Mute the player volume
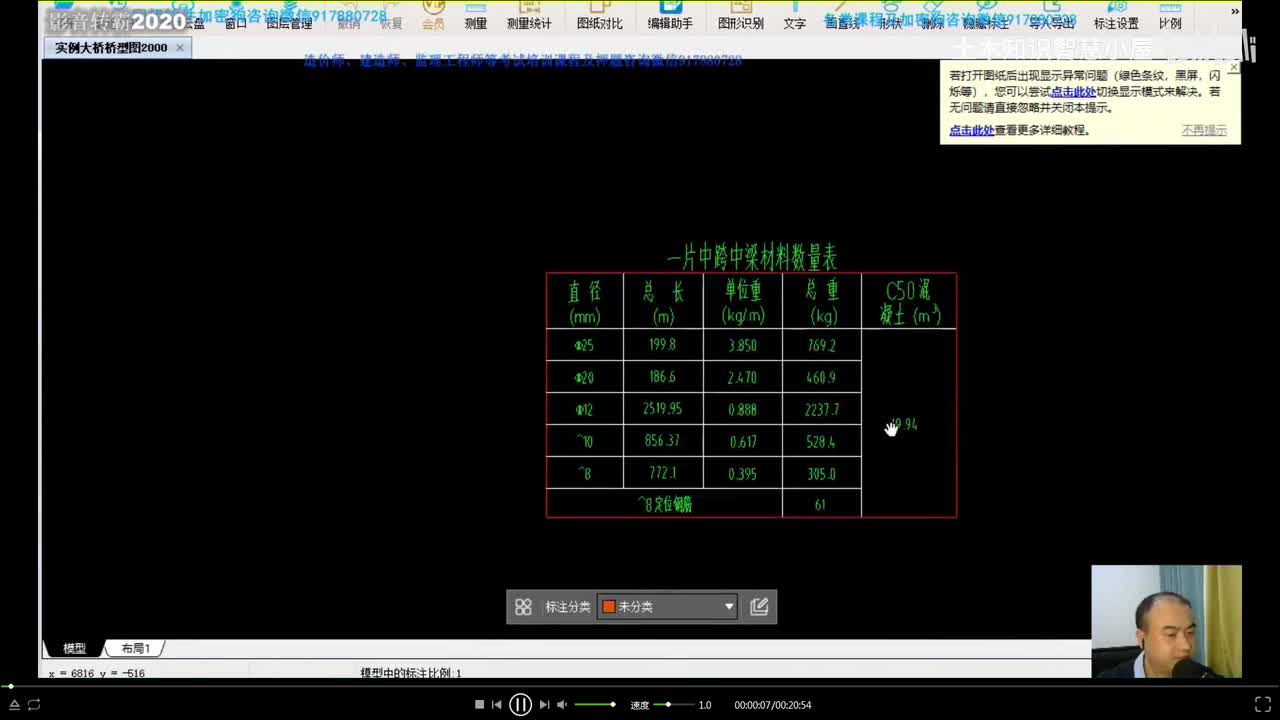This screenshot has height=720, width=1280. [562, 705]
